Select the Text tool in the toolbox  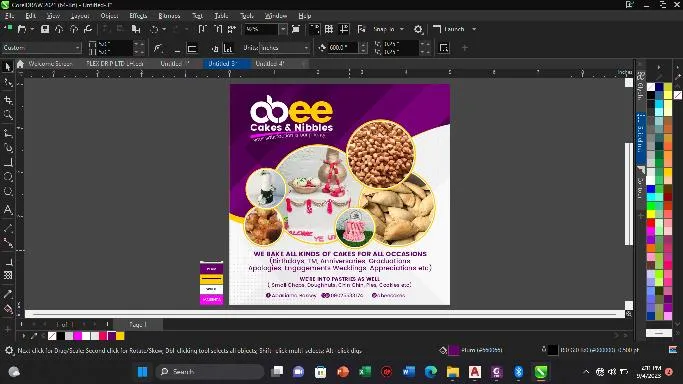(x=8, y=209)
